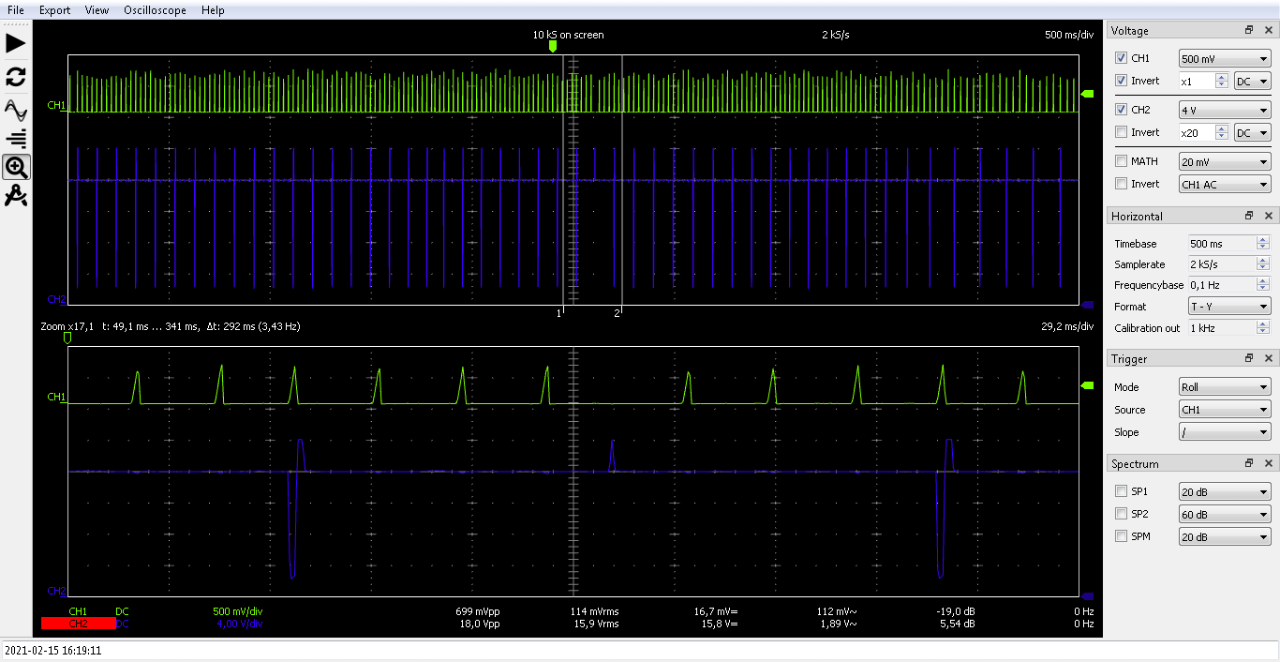Float the Voltage dock panel
Viewport: 1280px width, 662px height.
[x=1249, y=31]
